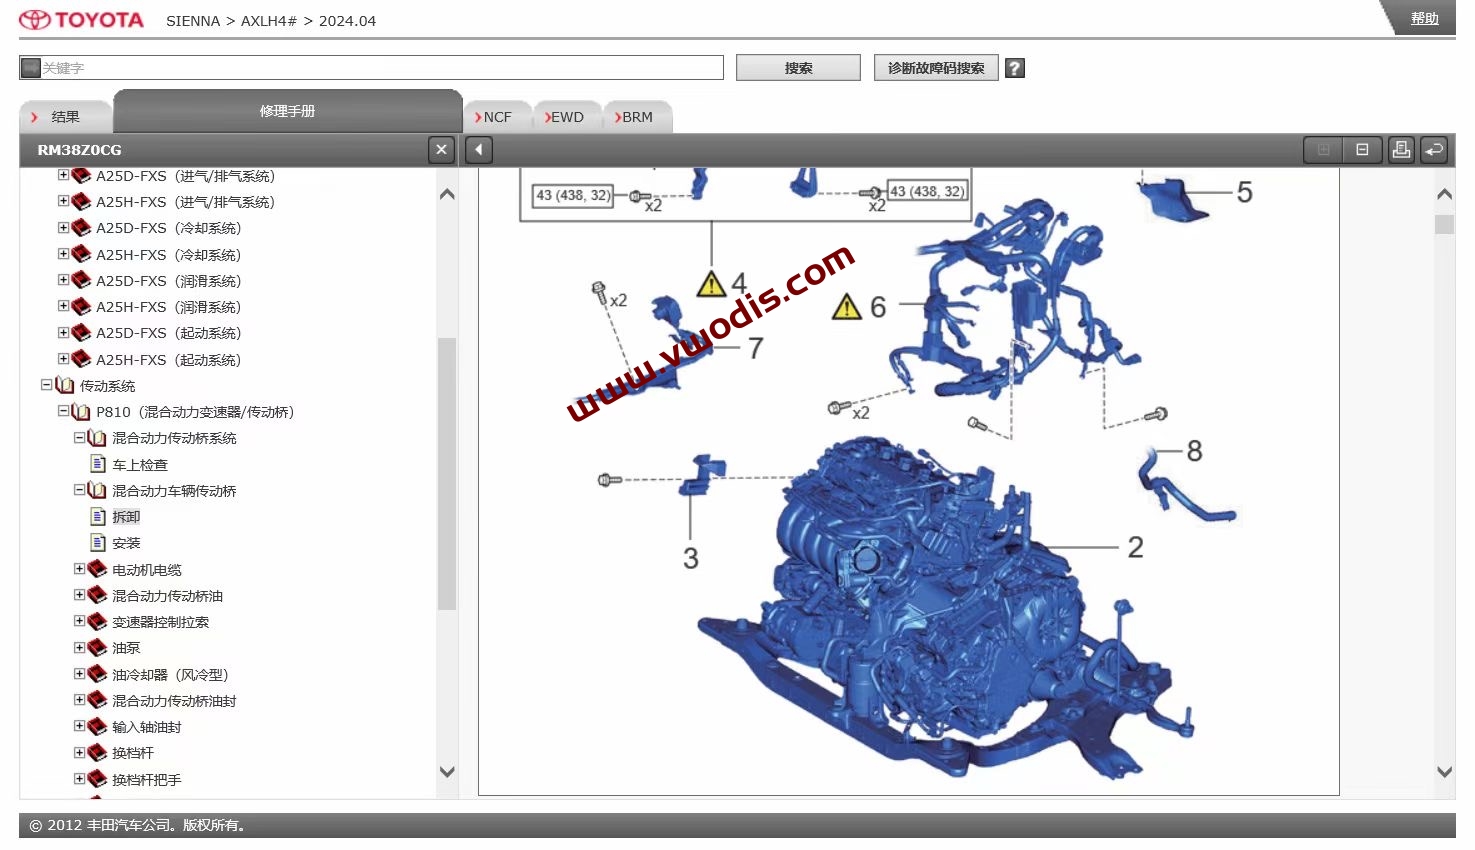Screen dimensions: 1475x850
Task: Click inside the 关键字 keyword input field
Action: (370, 67)
